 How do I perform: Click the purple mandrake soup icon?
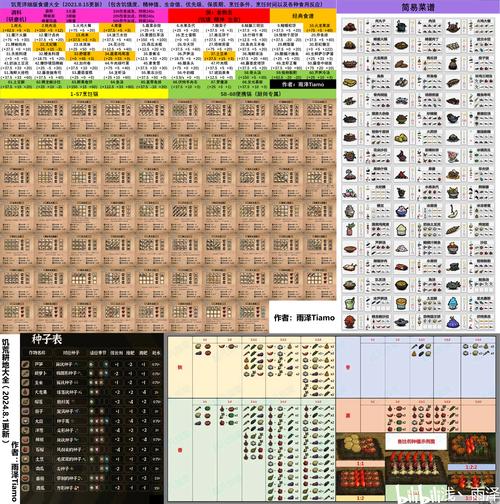(x=453, y=322)
